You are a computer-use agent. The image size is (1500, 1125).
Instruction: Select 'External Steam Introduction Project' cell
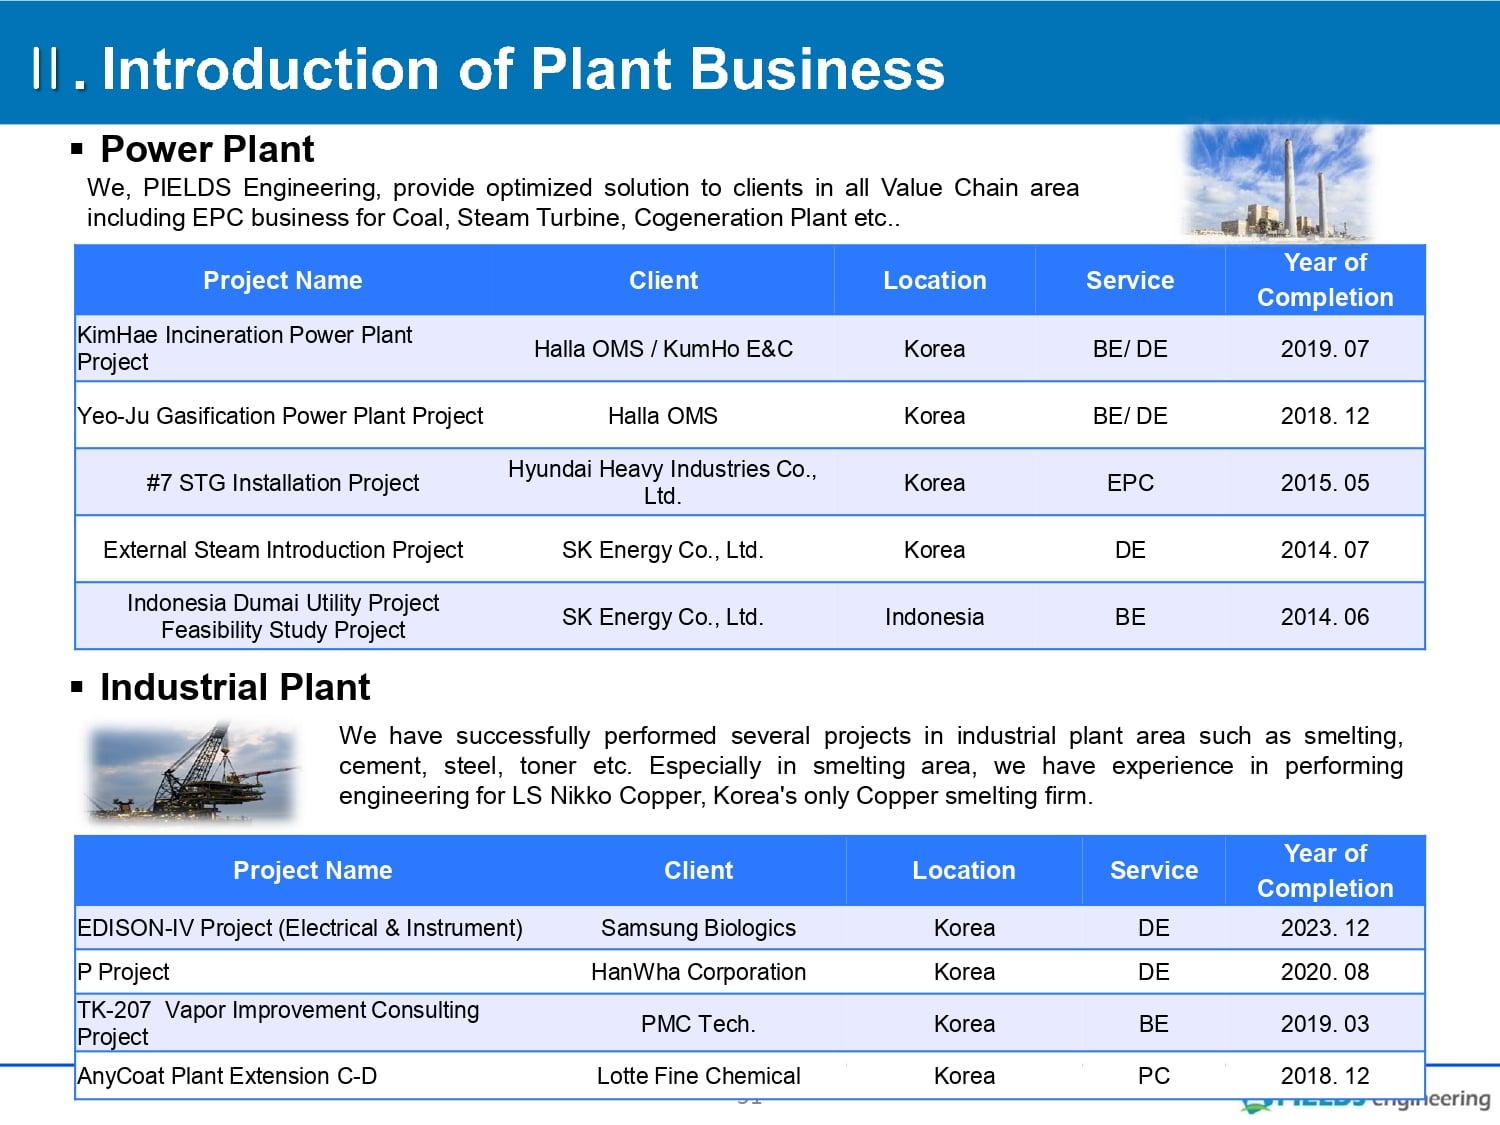pyautogui.click(x=283, y=550)
